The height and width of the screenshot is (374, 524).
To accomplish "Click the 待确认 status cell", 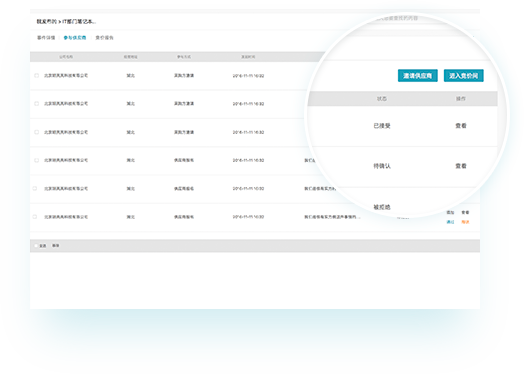I will [382, 166].
